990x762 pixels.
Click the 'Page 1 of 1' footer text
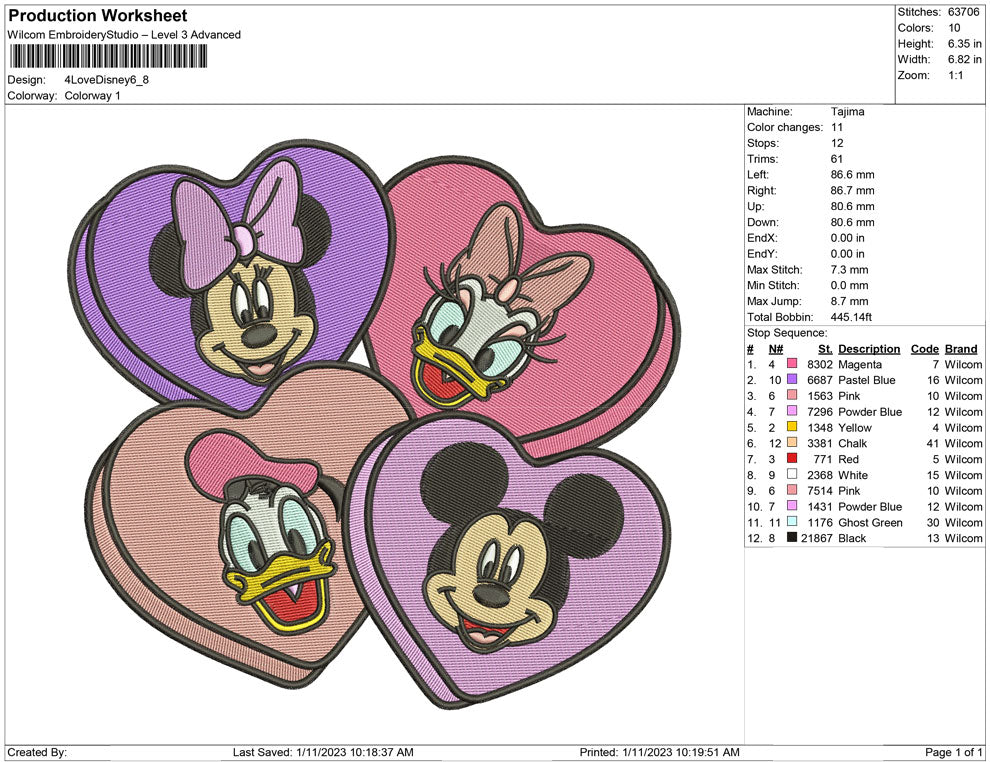click(x=953, y=752)
